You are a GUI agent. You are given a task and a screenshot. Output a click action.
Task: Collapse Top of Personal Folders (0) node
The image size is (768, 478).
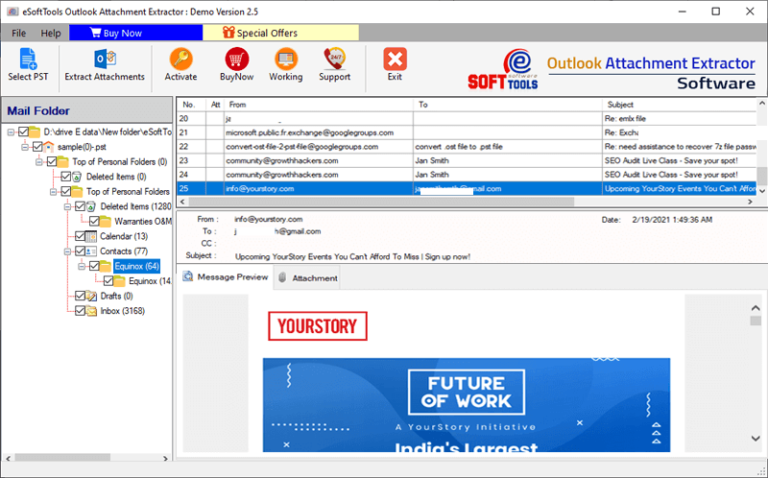tap(39, 162)
